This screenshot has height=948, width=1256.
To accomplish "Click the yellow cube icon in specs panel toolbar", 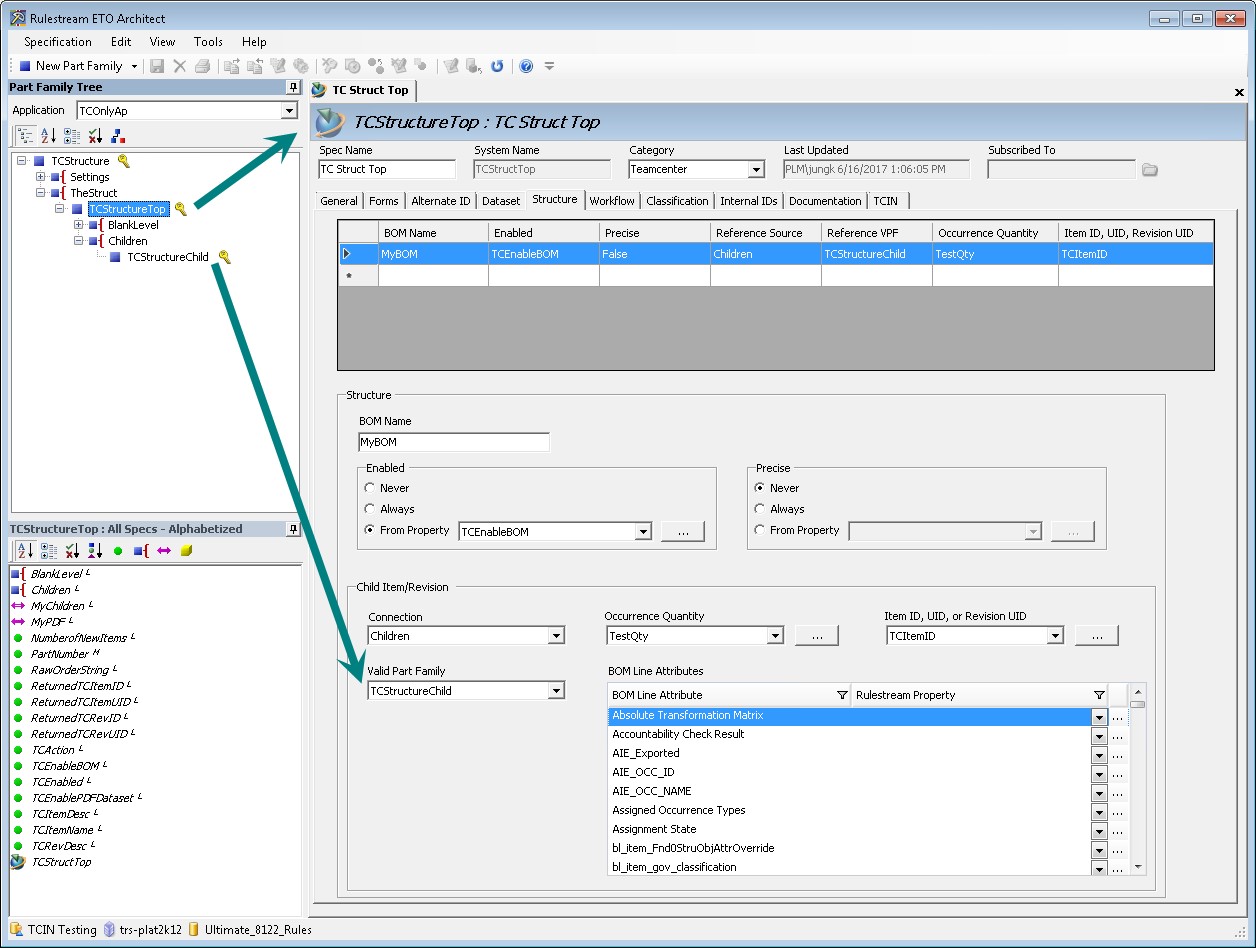I will (186, 550).
